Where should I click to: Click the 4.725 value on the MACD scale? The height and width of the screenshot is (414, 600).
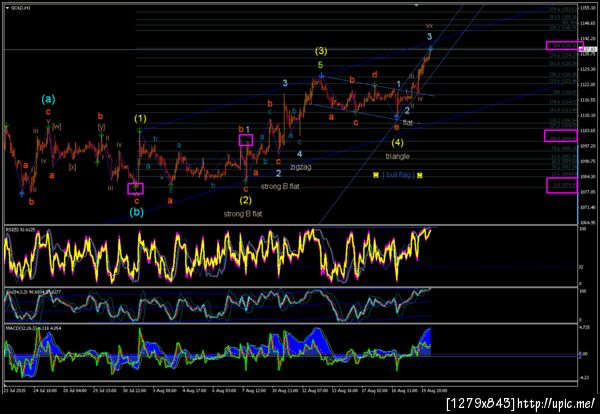pos(586,327)
